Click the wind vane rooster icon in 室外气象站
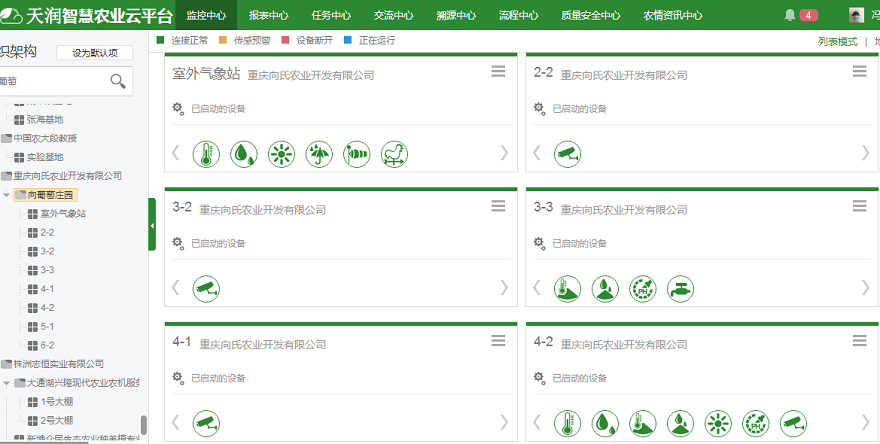The width and height of the screenshot is (880, 444). tap(395, 153)
